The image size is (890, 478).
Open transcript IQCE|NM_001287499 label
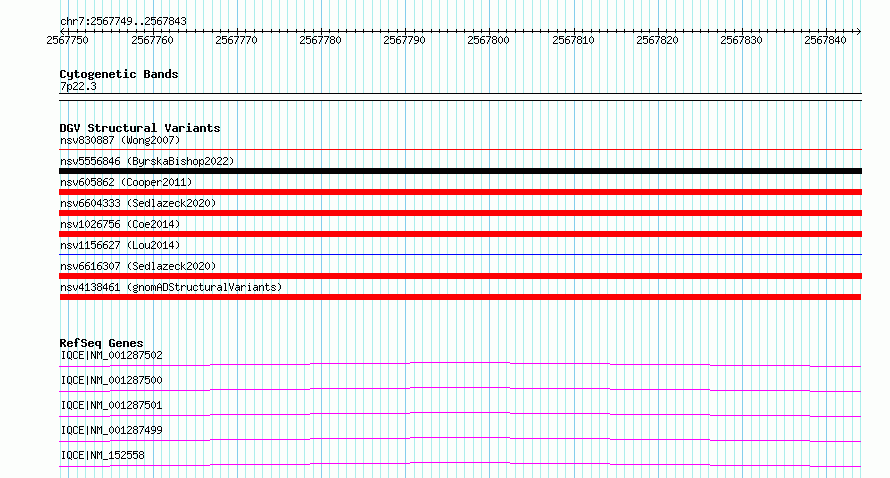point(111,430)
